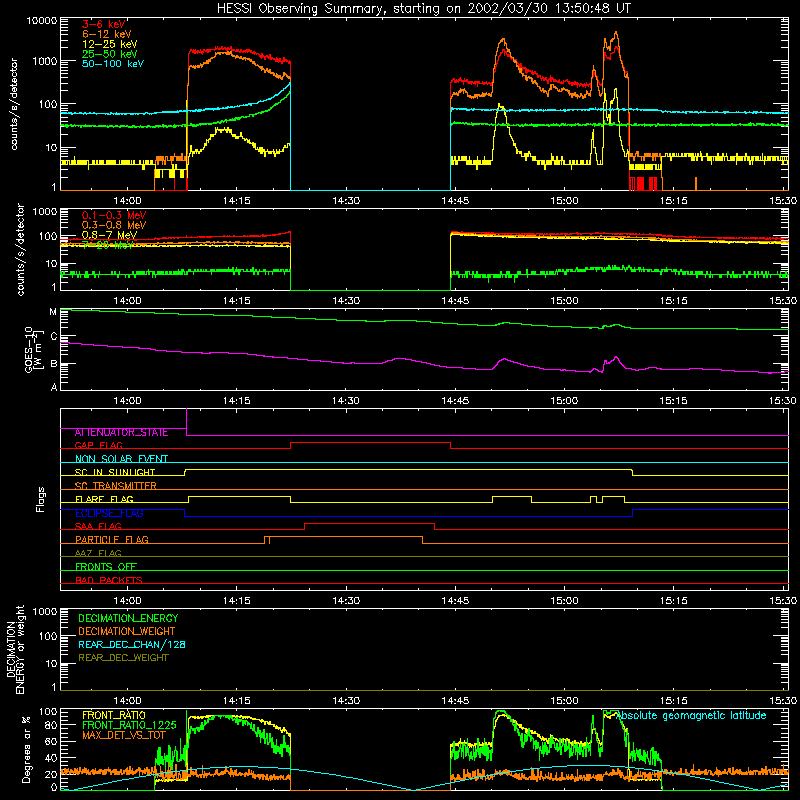Click the REAR_DEC_CHAN/128 legend label
The image size is (800, 800).
[132, 644]
